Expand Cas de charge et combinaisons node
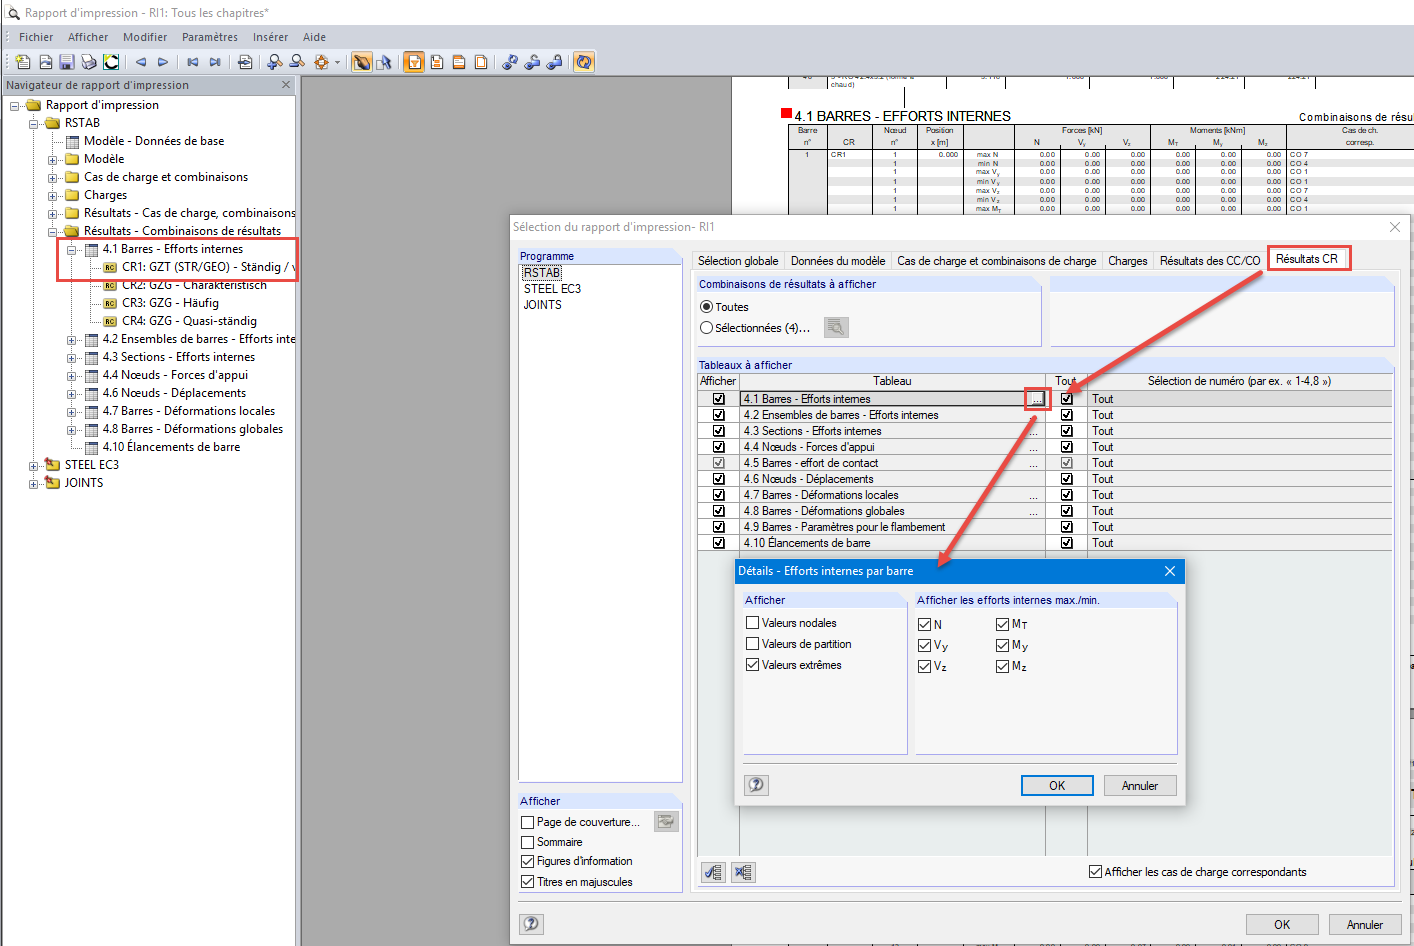 point(52,177)
